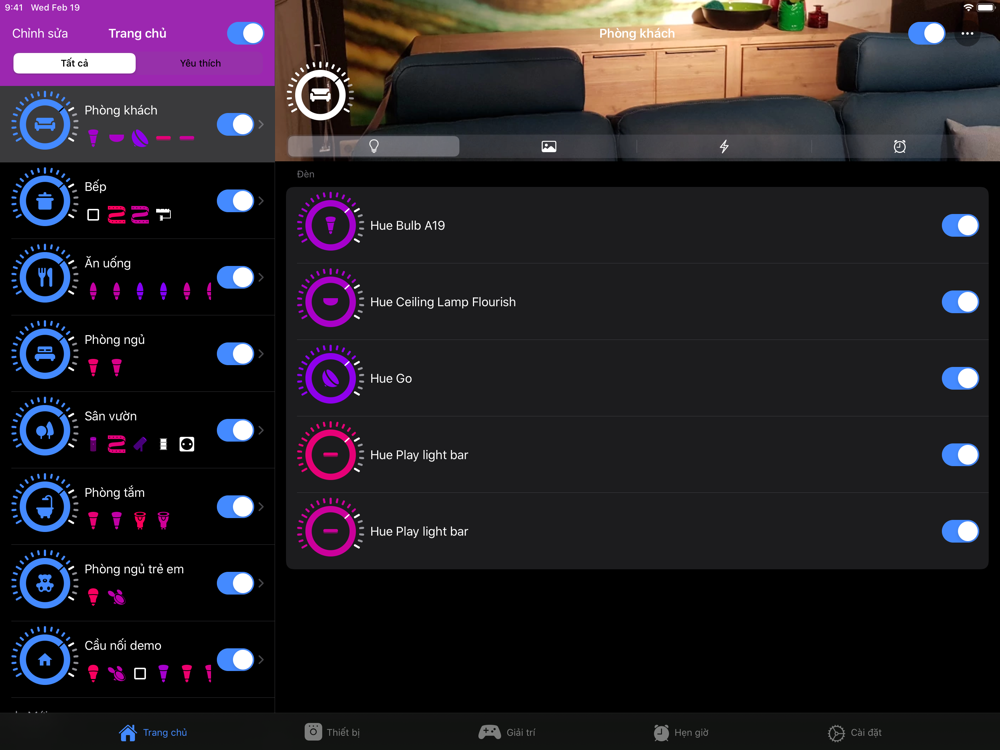Tap the Hue Bulb A19 dial icon
Viewport: 1000px width, 750px height.
330,225
